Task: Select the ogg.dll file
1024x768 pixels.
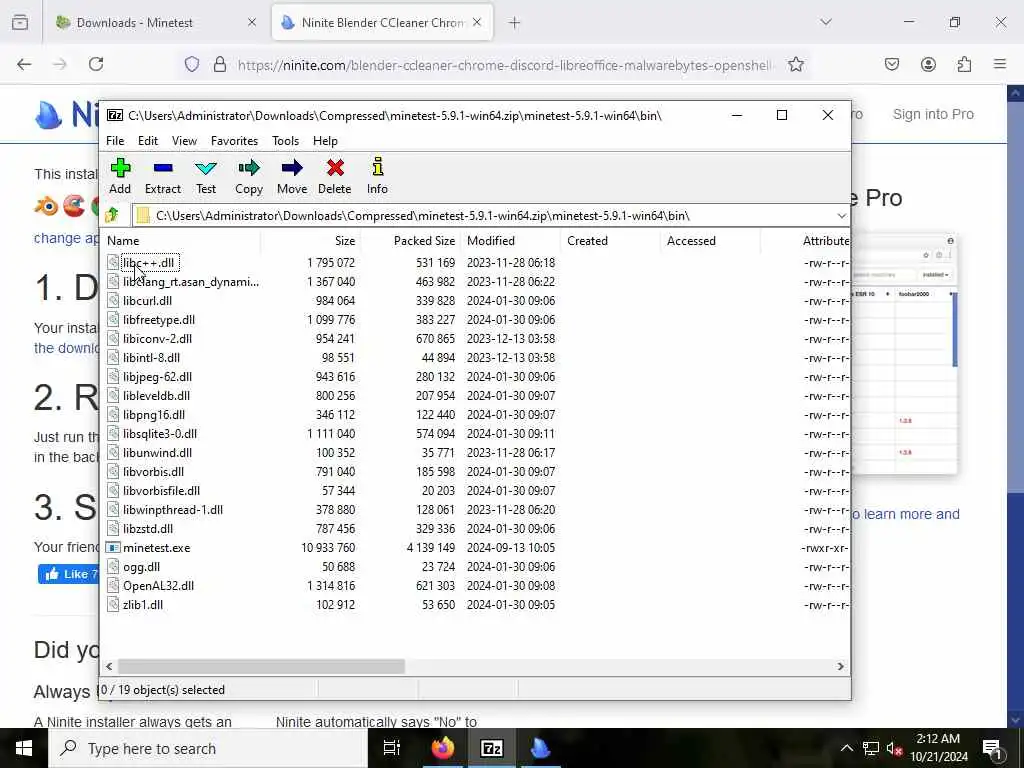Action: coord(141,566)
